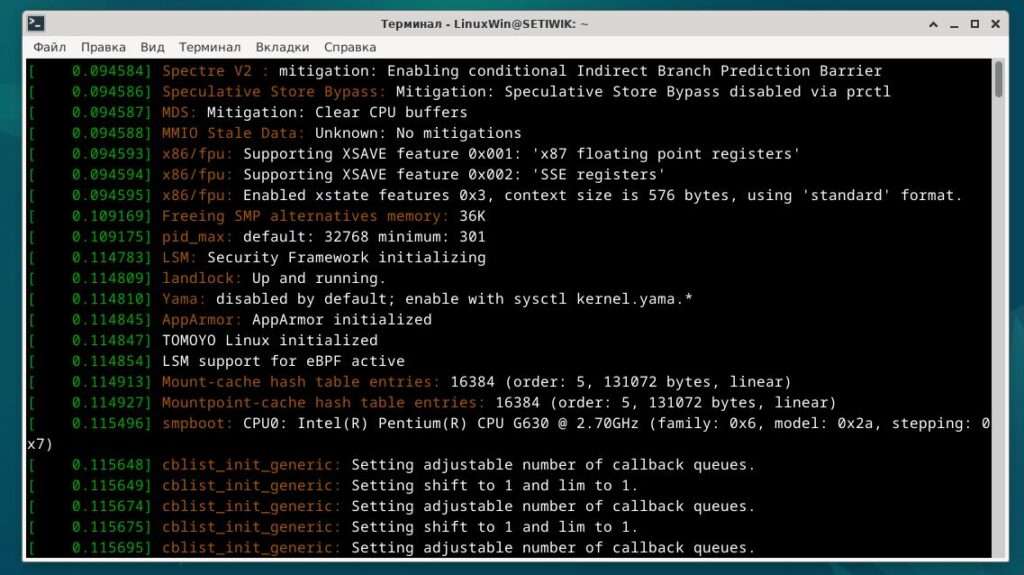1024x575 pixels.
Task: Open the Вид menu
Action: click(x=152, y=47)
